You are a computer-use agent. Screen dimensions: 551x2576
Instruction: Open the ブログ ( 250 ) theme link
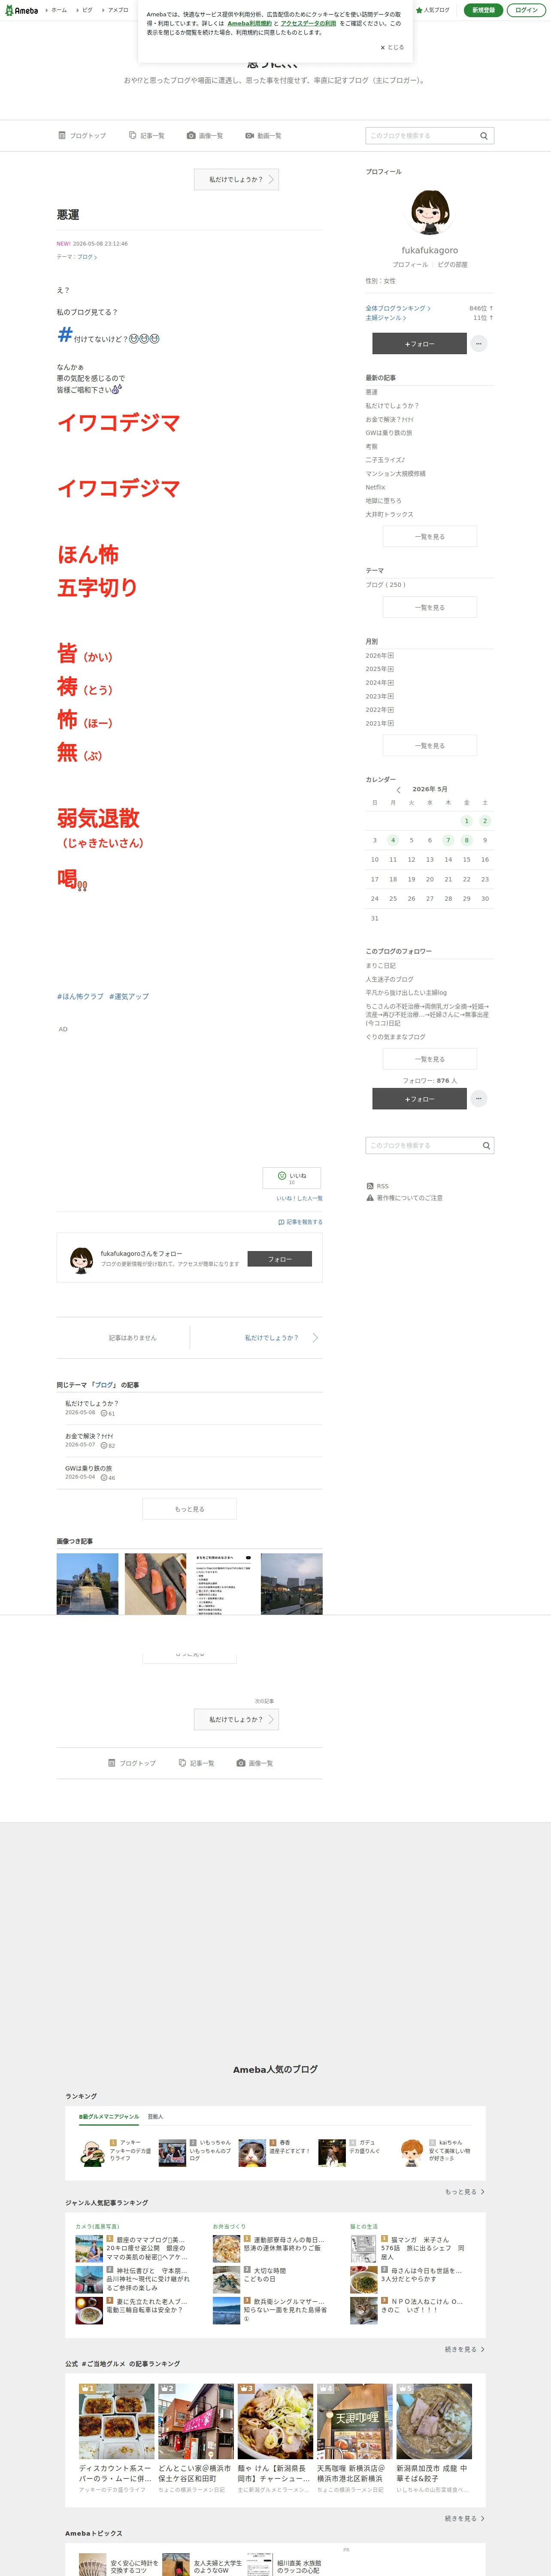386,585
